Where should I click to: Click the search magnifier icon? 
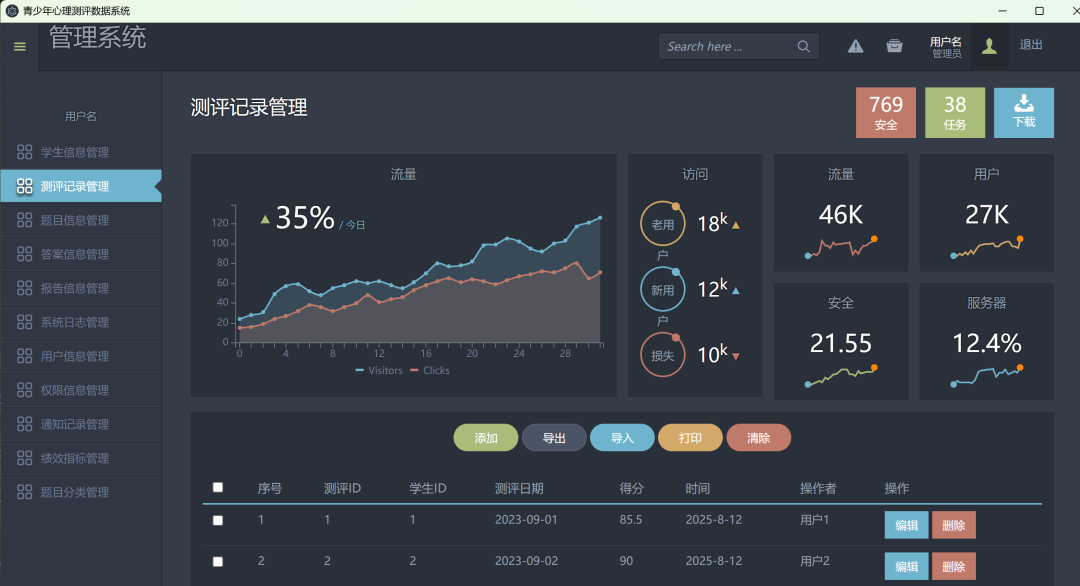pos(803,46)
